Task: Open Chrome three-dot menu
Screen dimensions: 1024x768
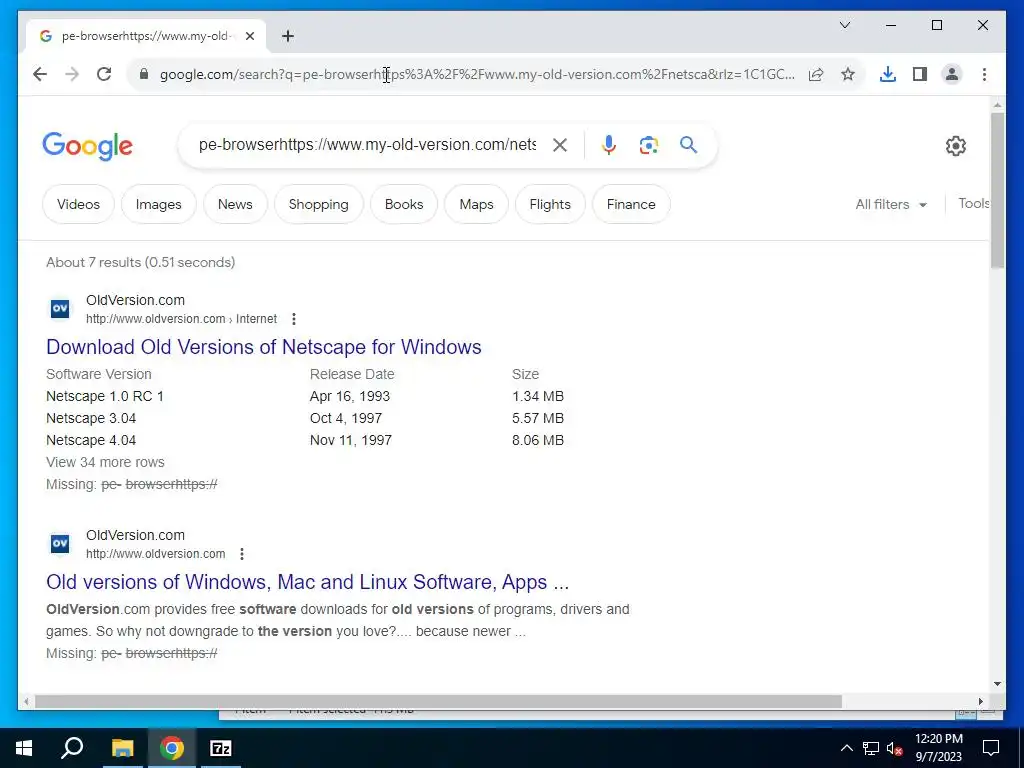Action: pos(984,74)
